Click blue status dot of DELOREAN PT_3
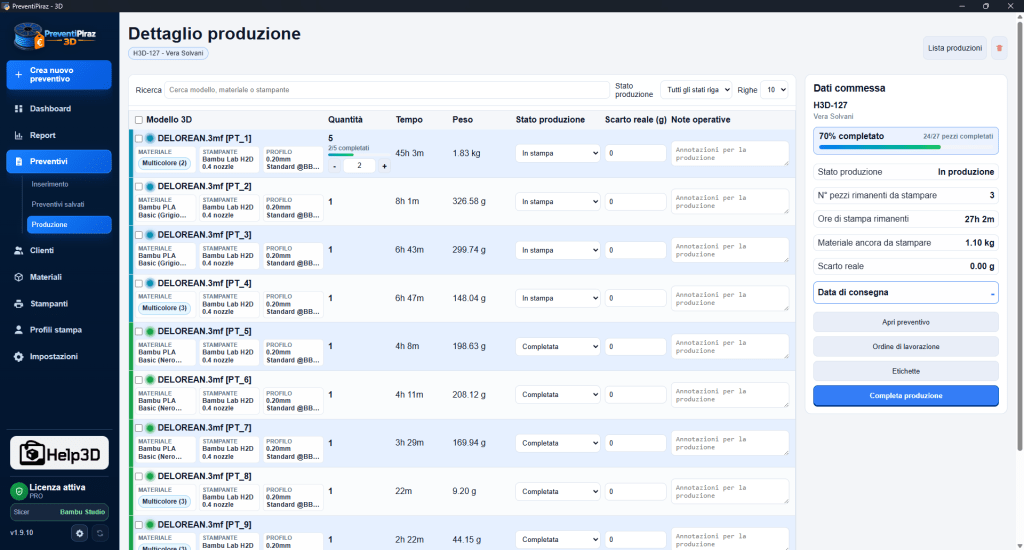1024x550 pixels. 150,235
